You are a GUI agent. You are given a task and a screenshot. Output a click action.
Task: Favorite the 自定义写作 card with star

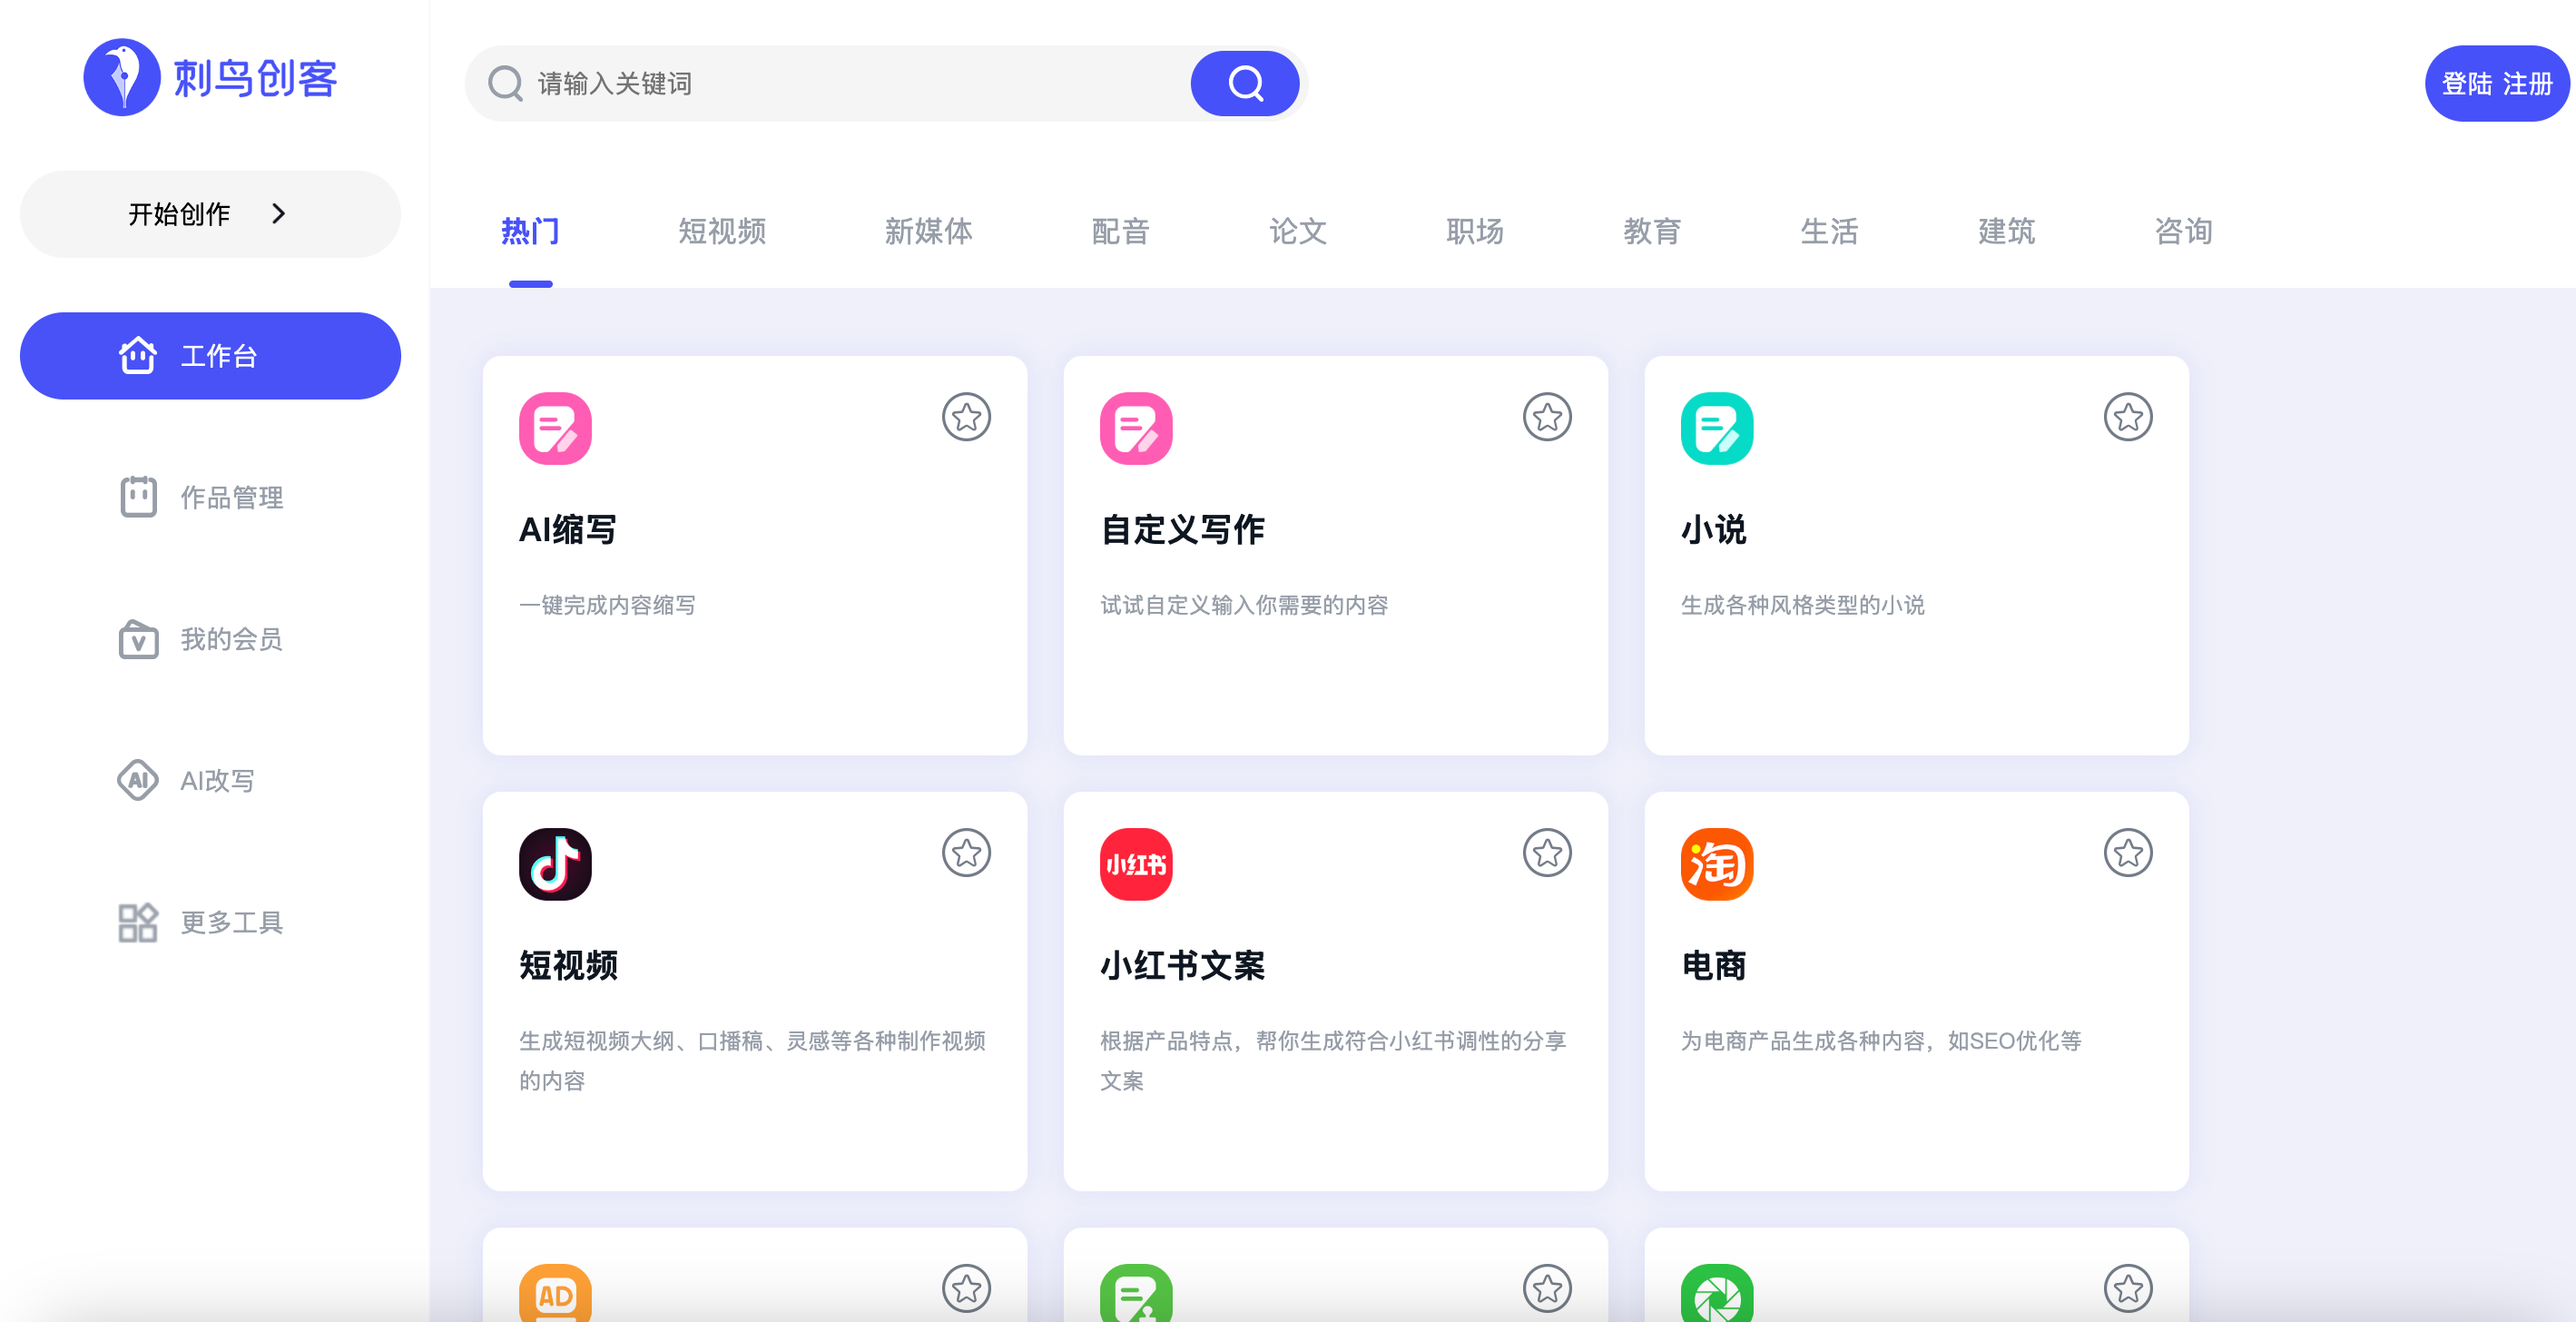tap(1547, 417)
